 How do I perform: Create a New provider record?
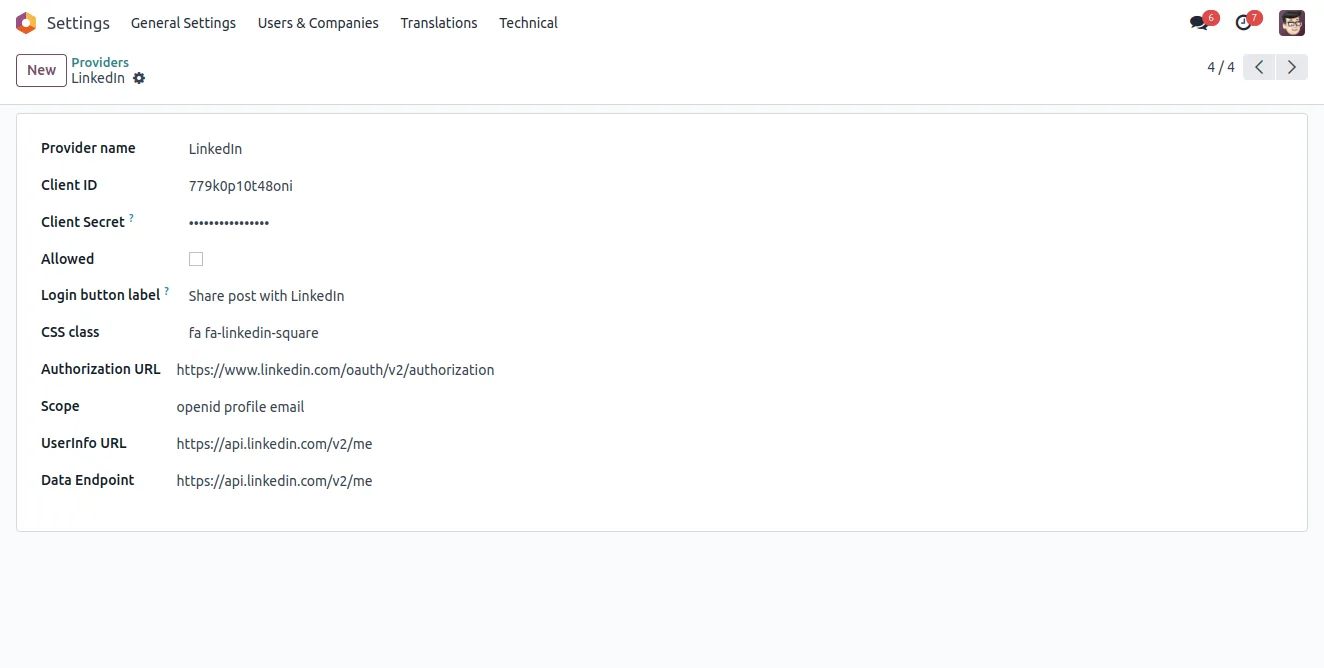42,70
